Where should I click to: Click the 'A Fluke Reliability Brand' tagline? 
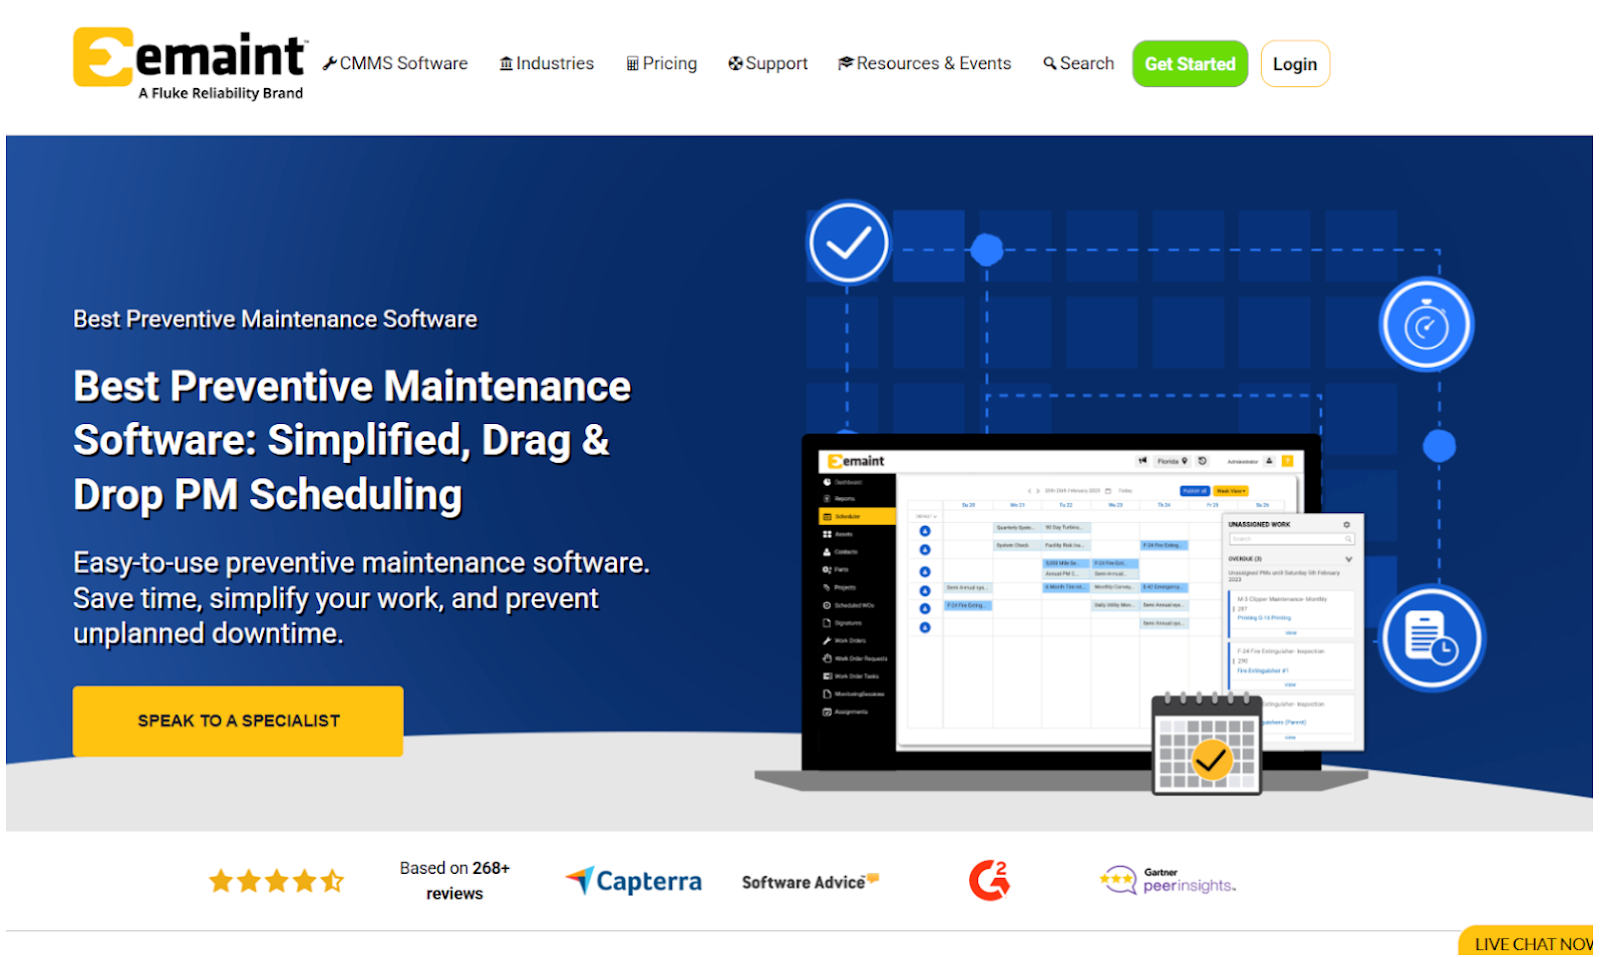coord(221,93)
